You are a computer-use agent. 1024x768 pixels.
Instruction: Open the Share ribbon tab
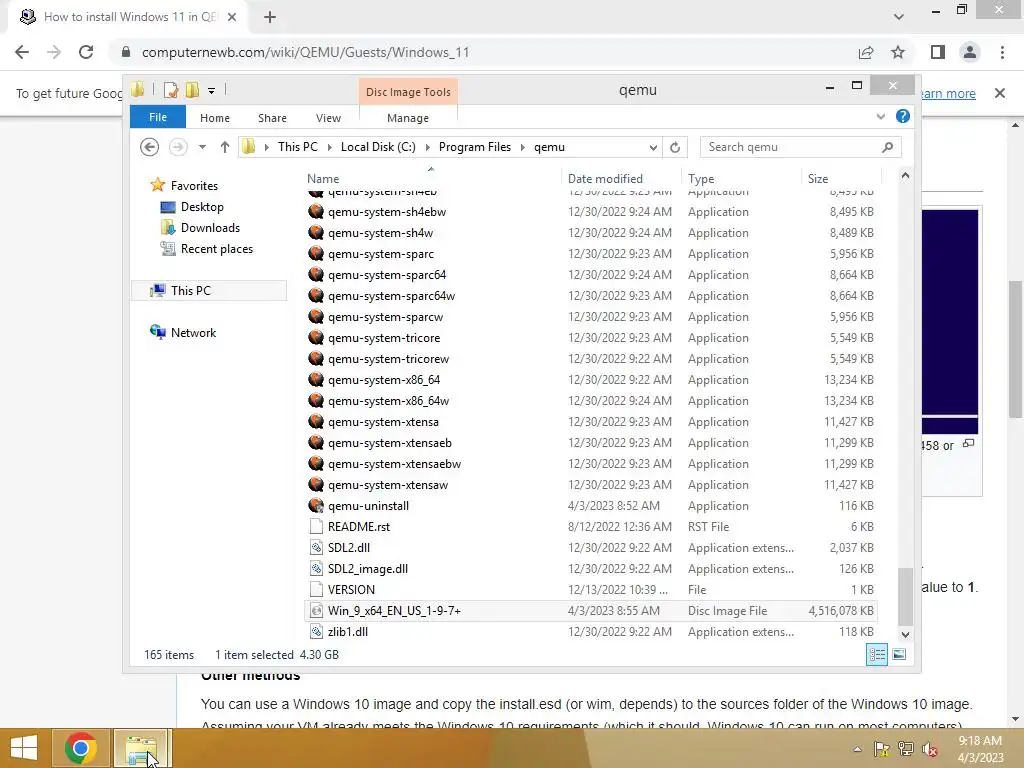pyautogui.click(x=272, y=118)
